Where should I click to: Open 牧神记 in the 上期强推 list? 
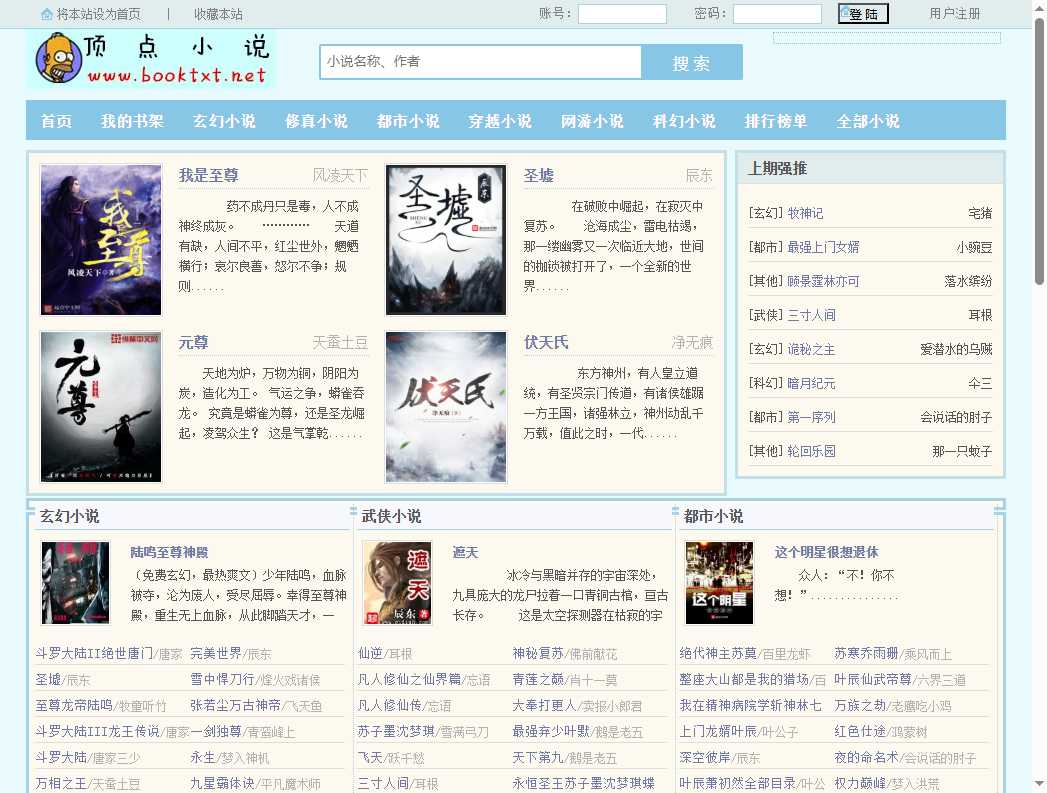pyautogui.click(x=805, y=213)
